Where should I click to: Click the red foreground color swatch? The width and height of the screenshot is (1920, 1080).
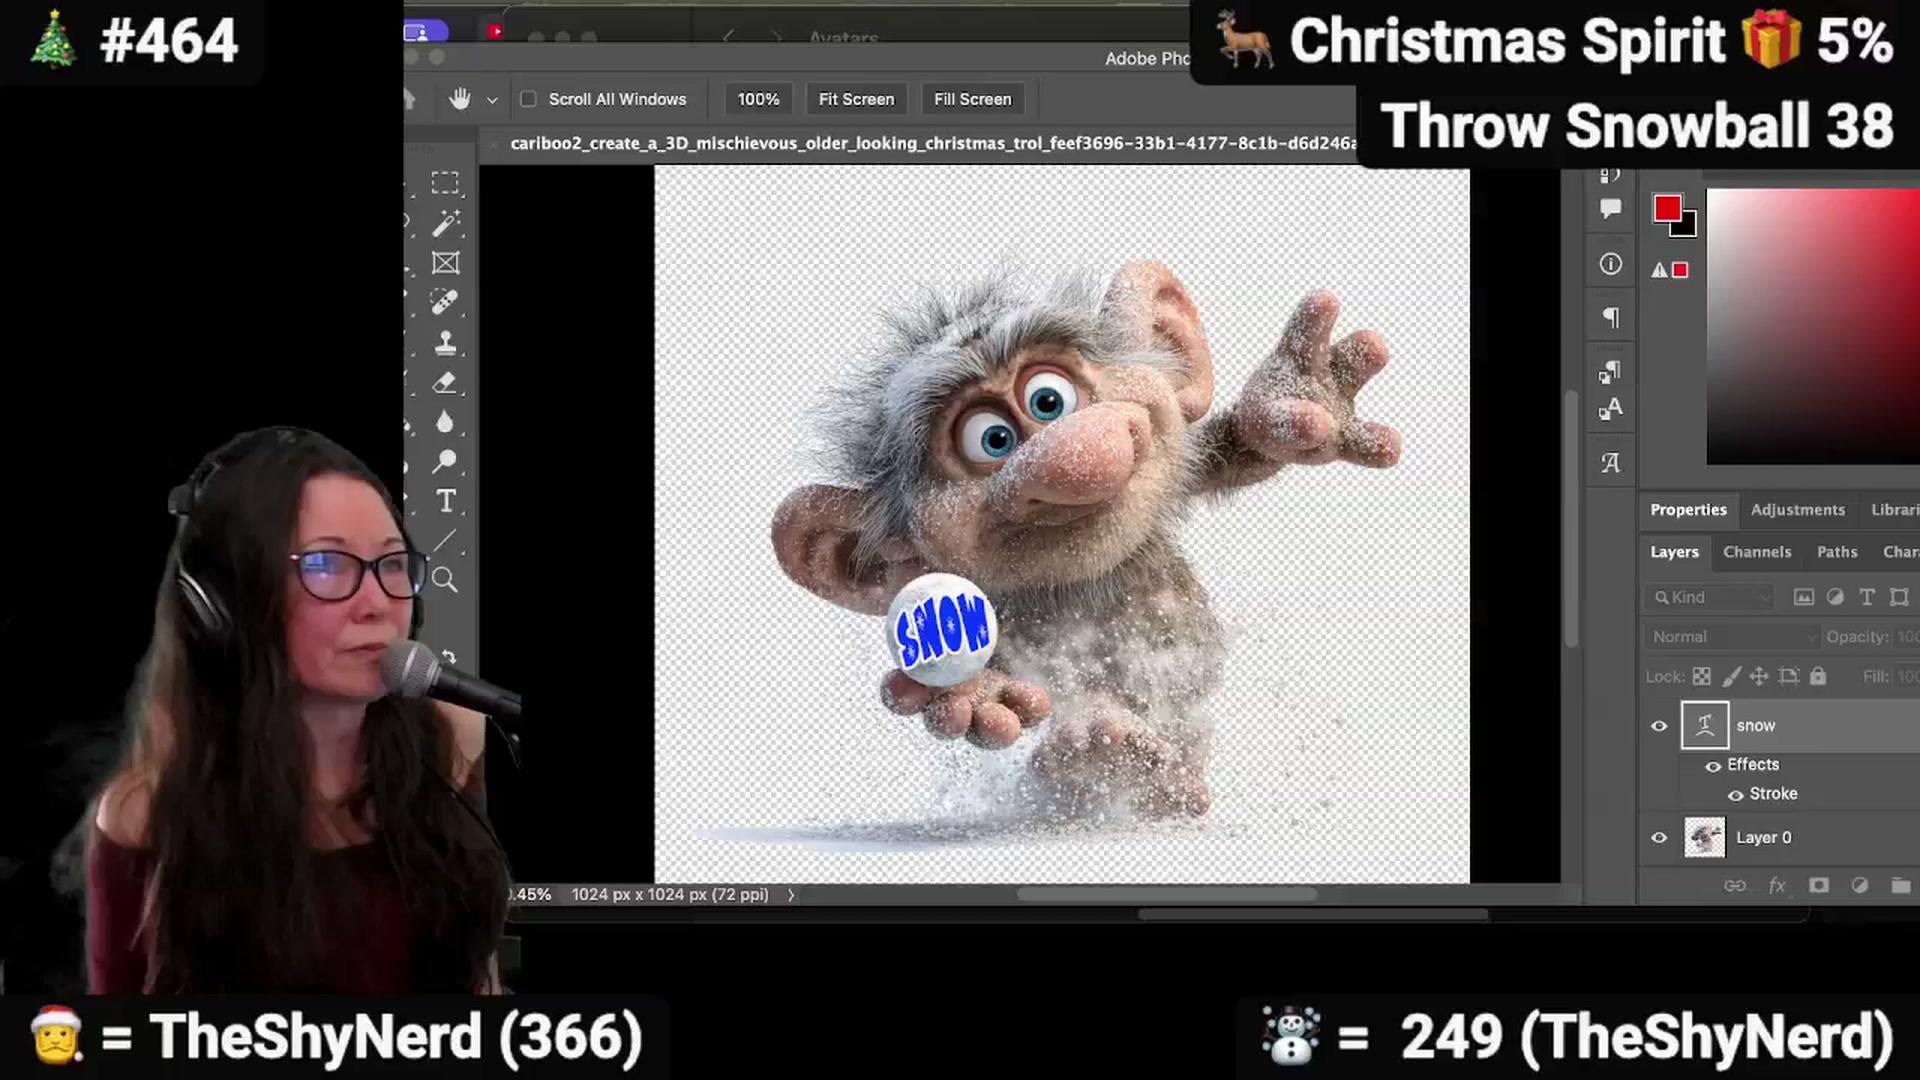pos(1667,208)
